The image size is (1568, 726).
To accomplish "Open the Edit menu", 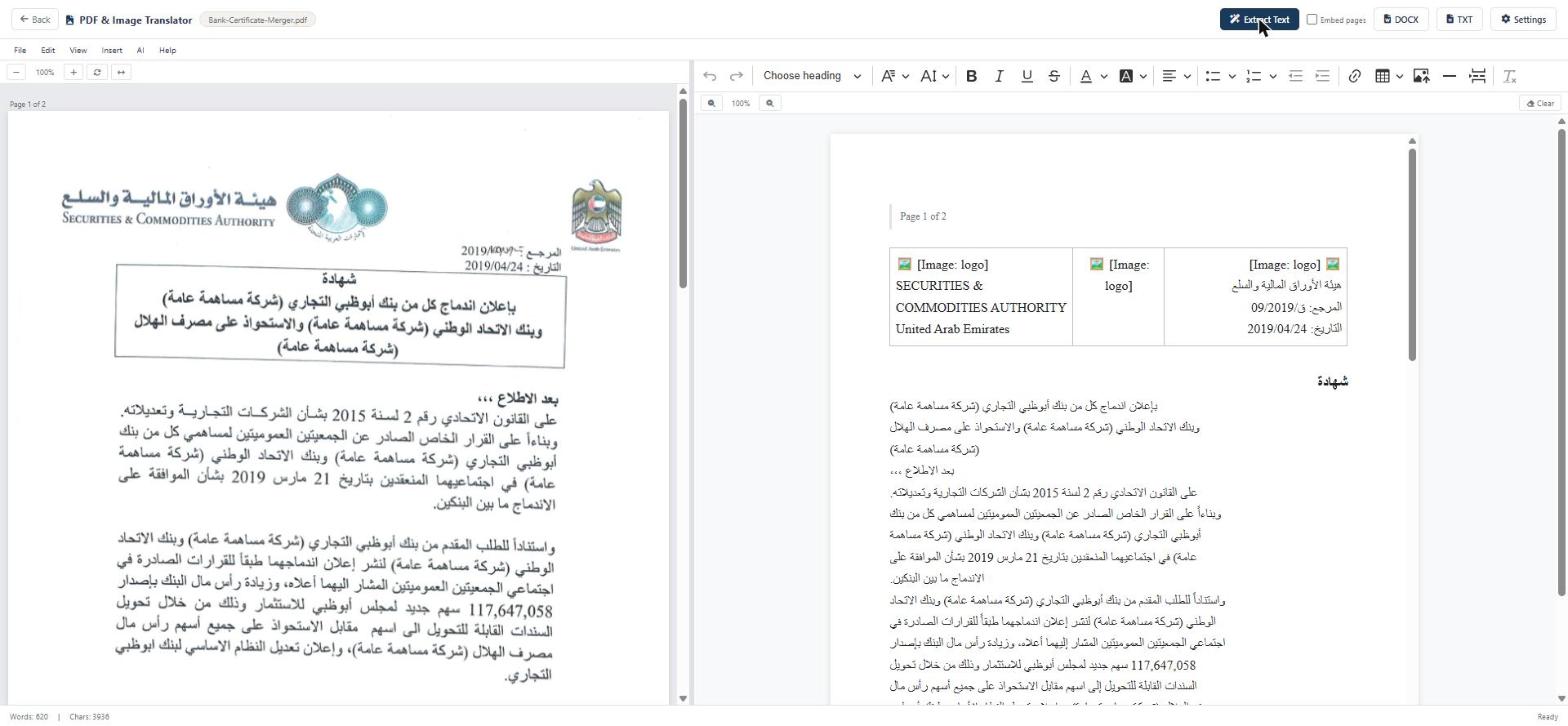I will coord(47,50).
